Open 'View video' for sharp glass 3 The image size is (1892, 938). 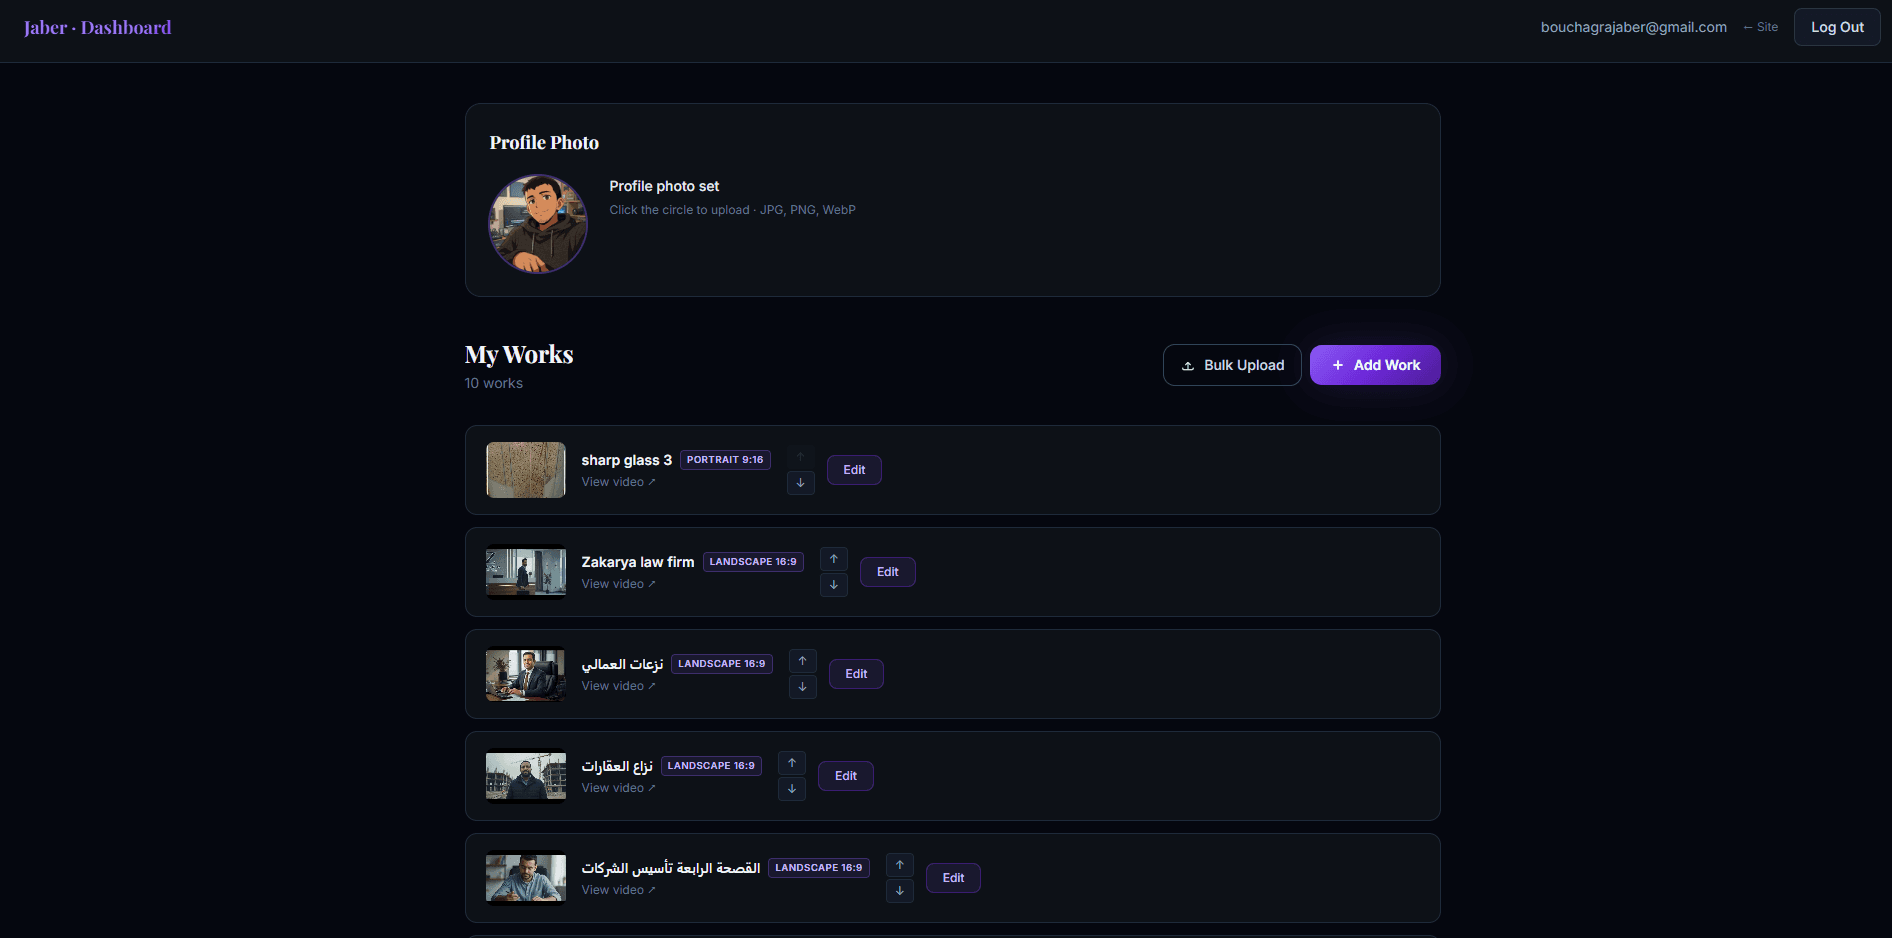pos(618,482)
